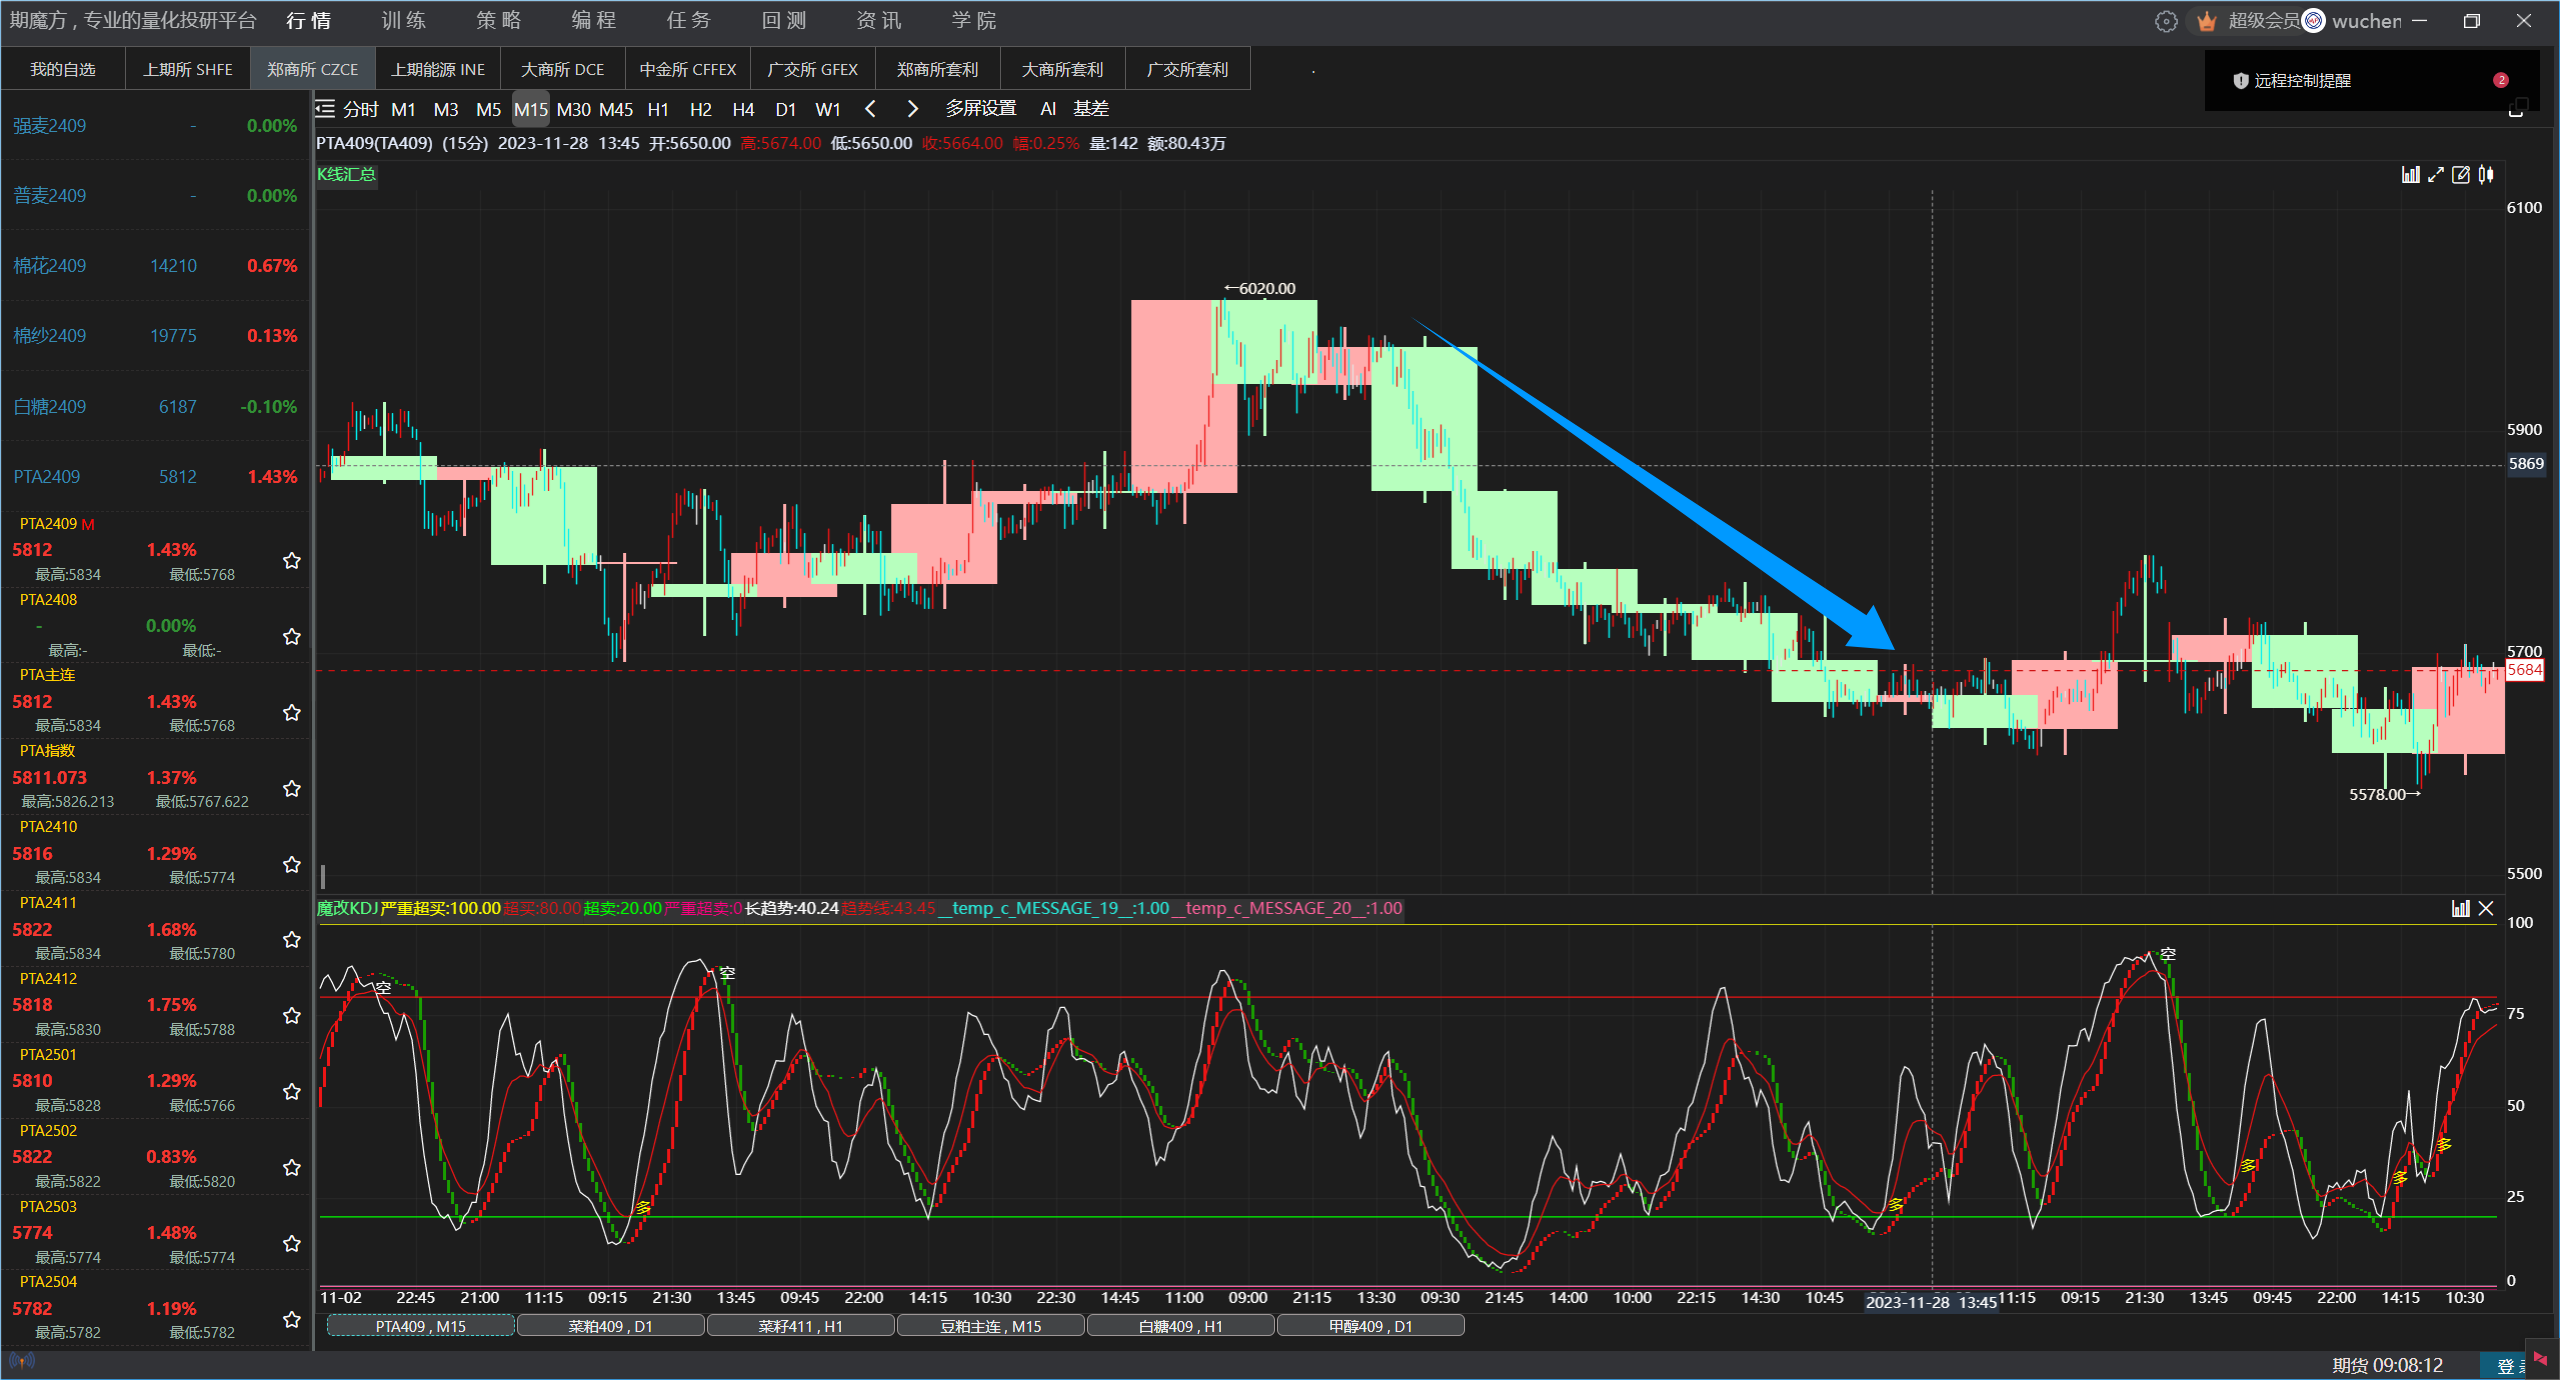Screen dimensions: 2560x1380
Task: Go to previous period with left chevron
Action: tap(870, 109)
